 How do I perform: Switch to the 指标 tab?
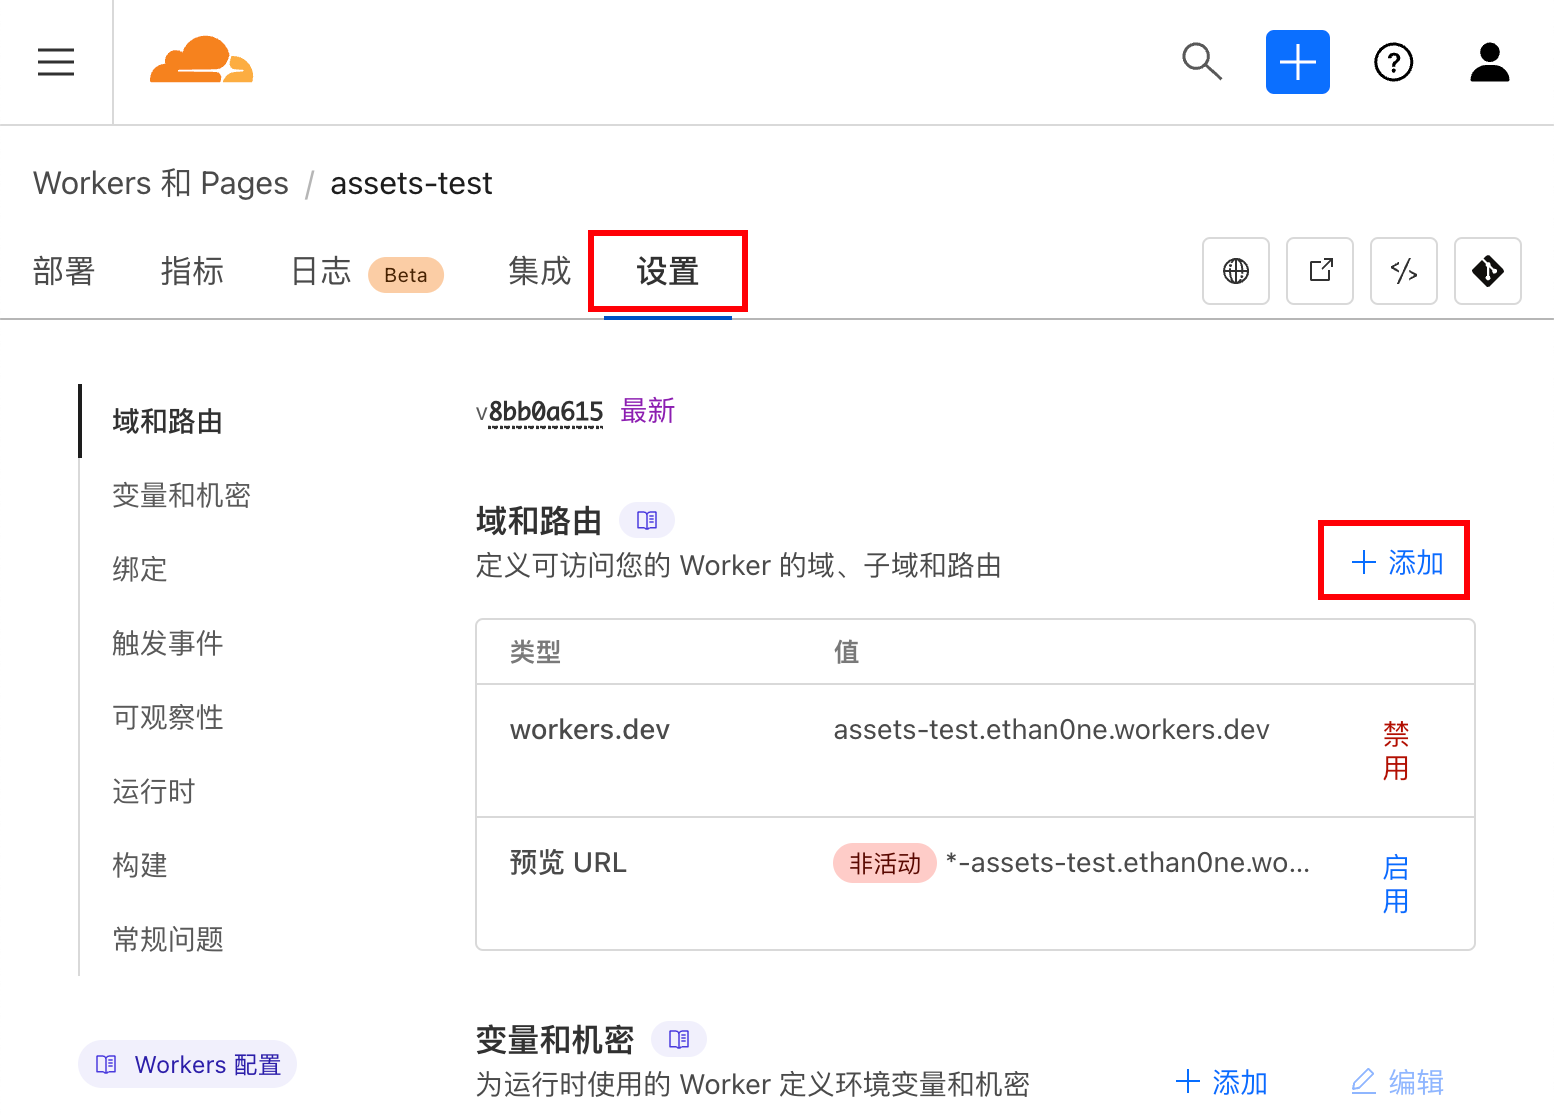(x=192, y=271)
